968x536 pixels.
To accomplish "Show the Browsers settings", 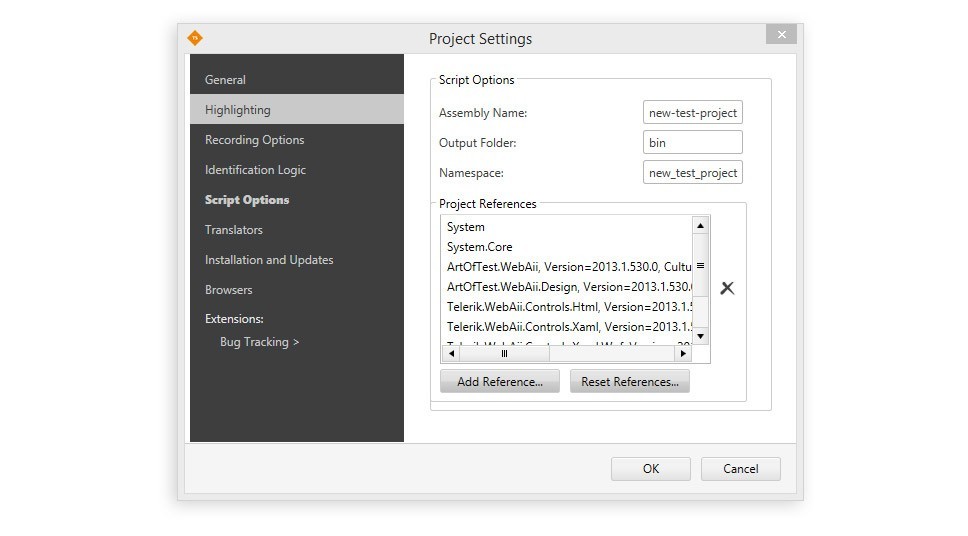I will coord(297,290).
